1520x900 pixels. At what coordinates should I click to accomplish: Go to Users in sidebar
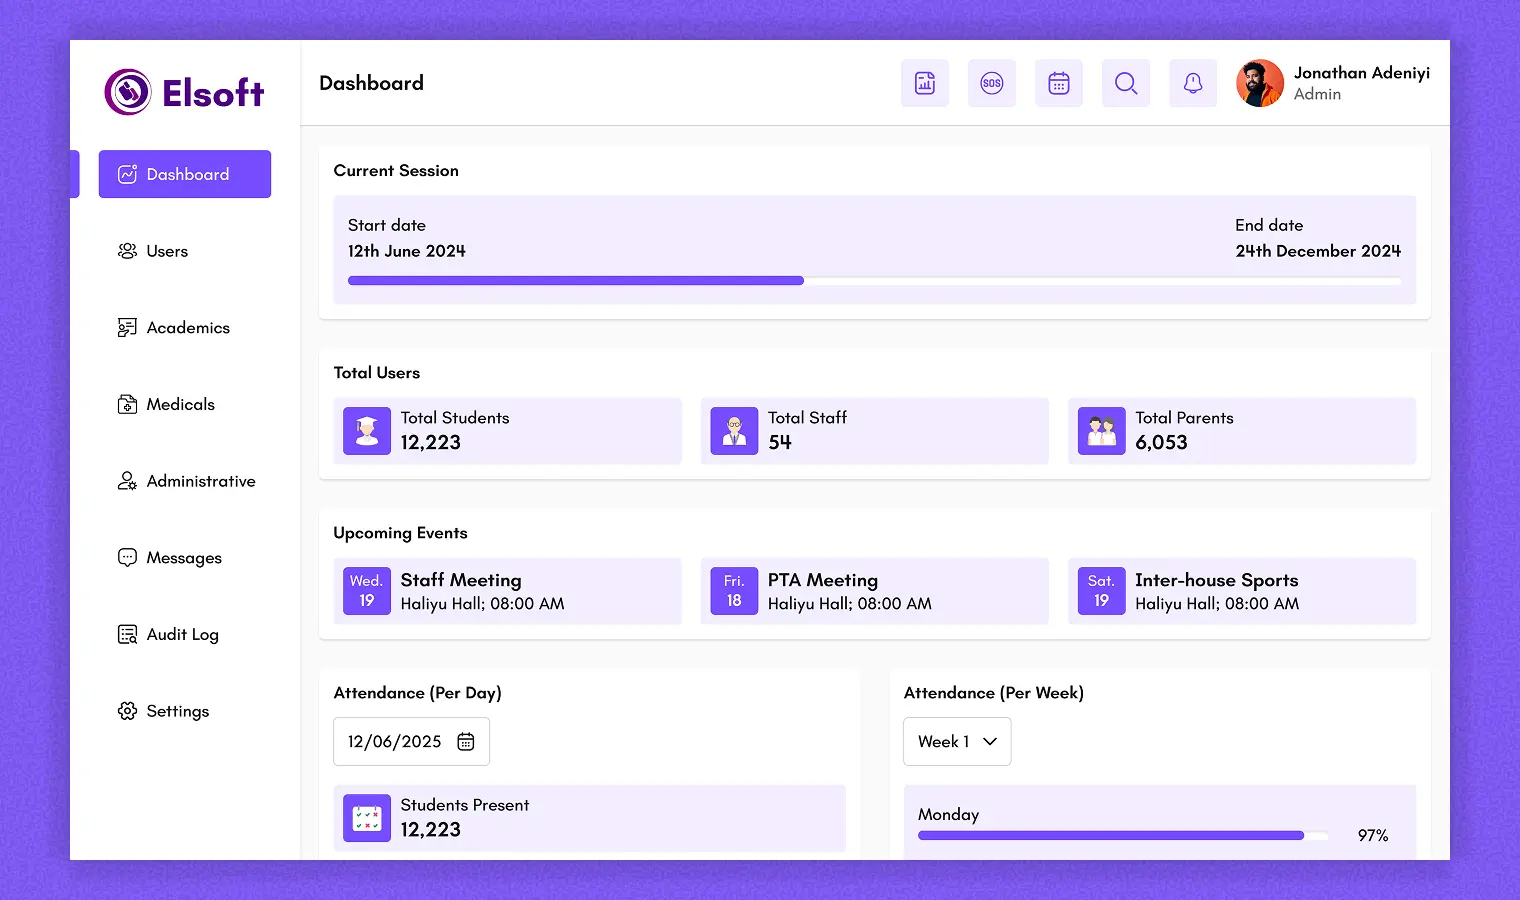166,251
